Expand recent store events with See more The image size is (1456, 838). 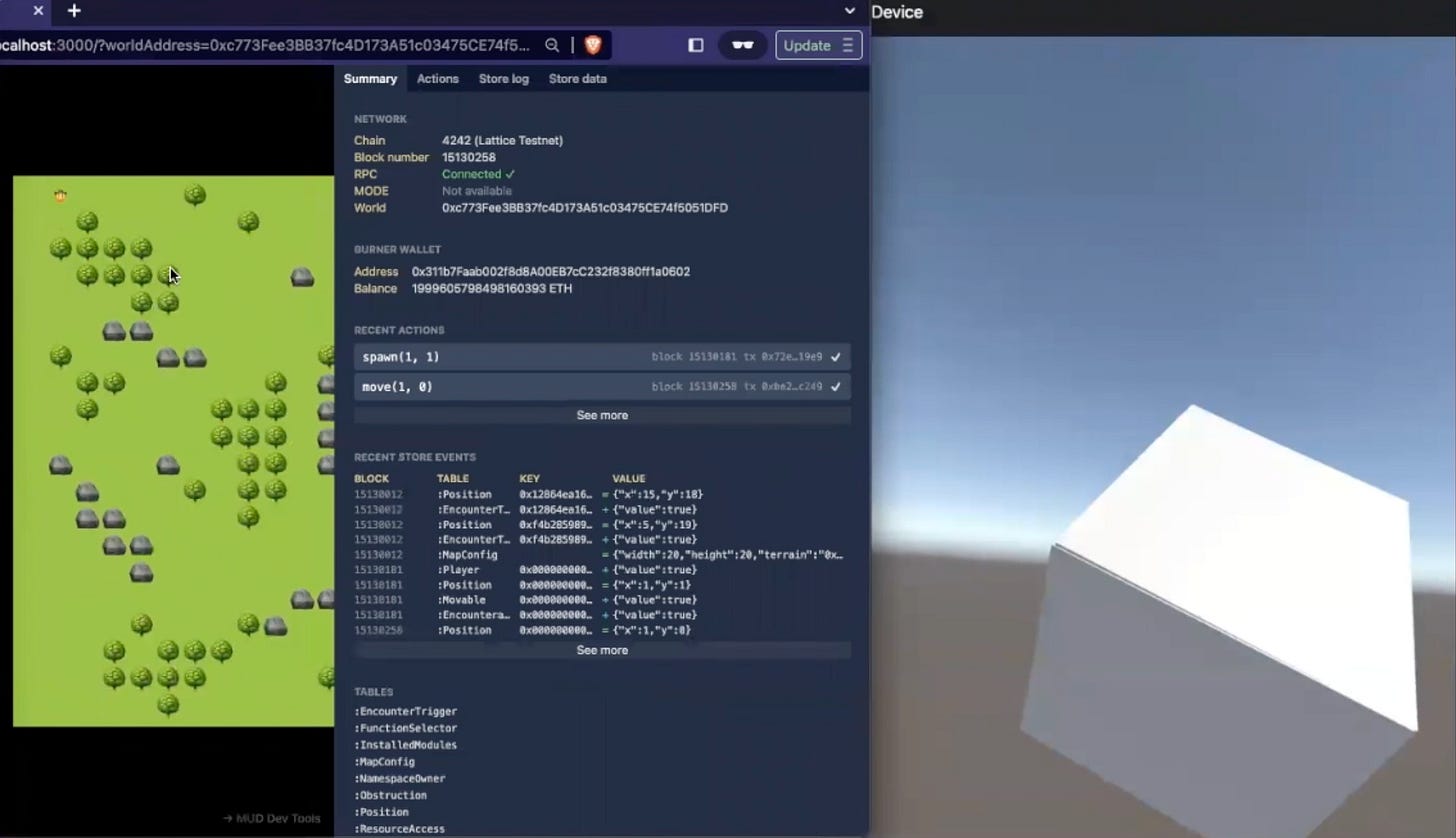[601, 649]
